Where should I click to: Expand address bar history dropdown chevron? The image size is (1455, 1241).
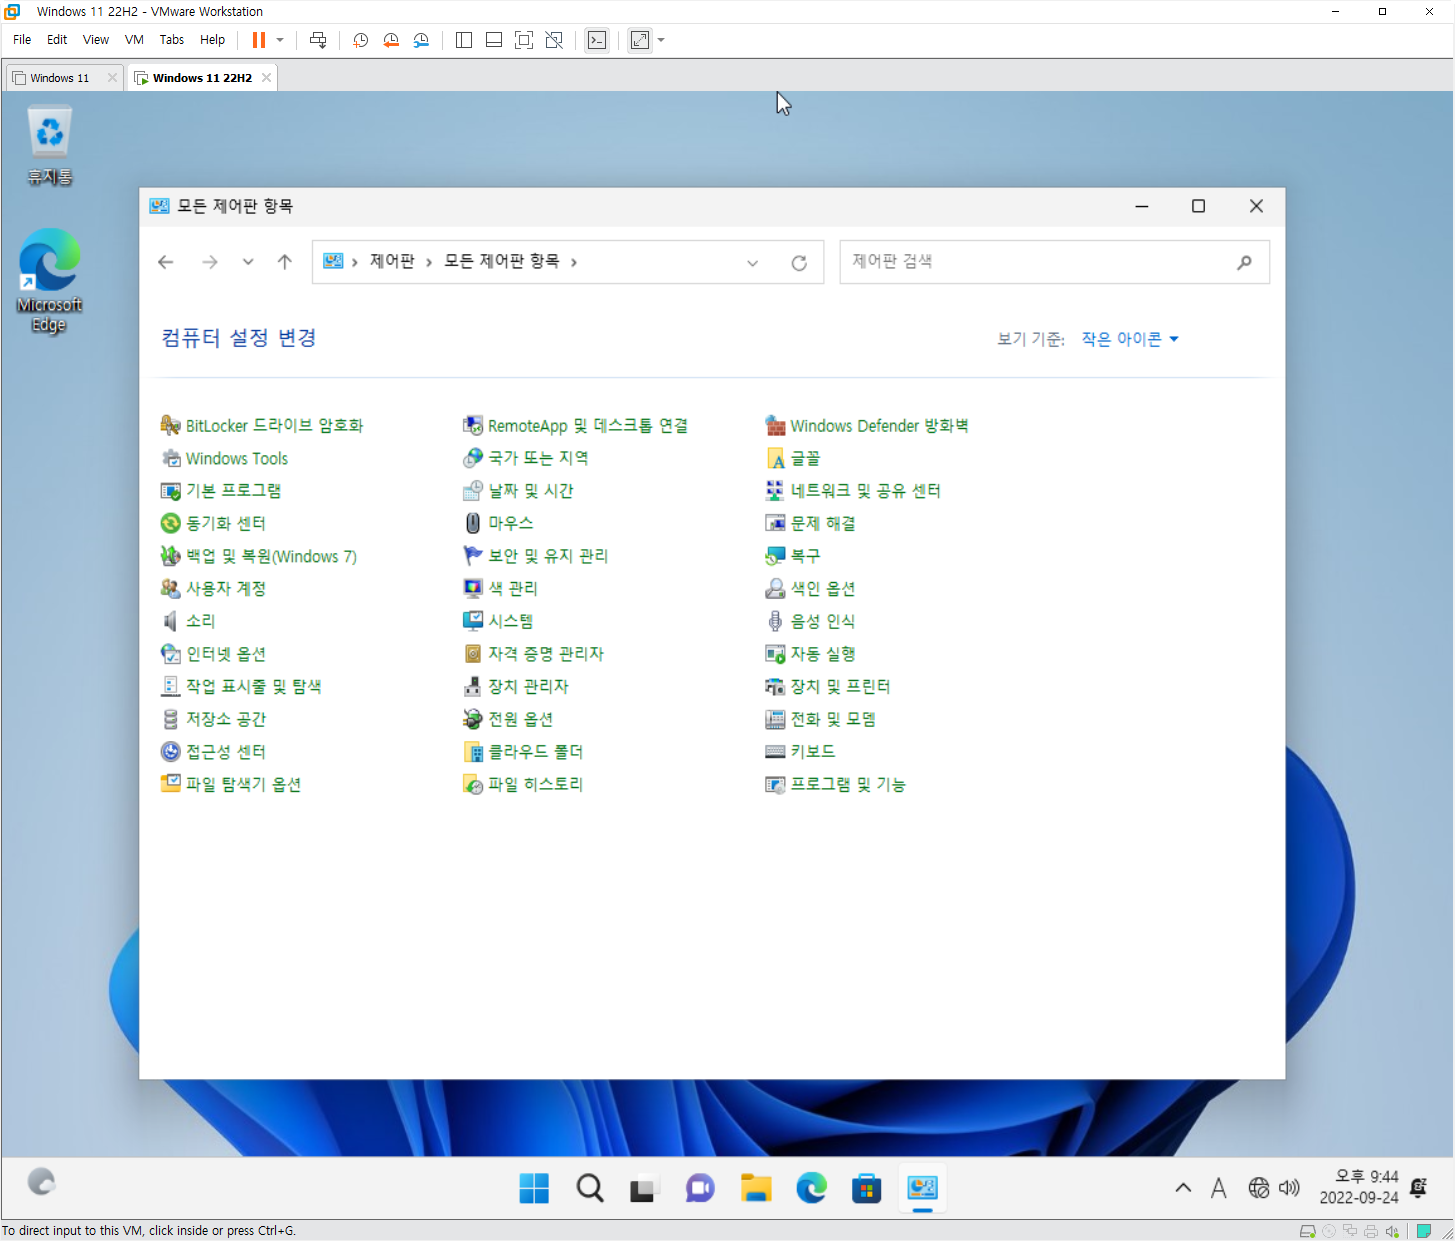pos(753,263)
